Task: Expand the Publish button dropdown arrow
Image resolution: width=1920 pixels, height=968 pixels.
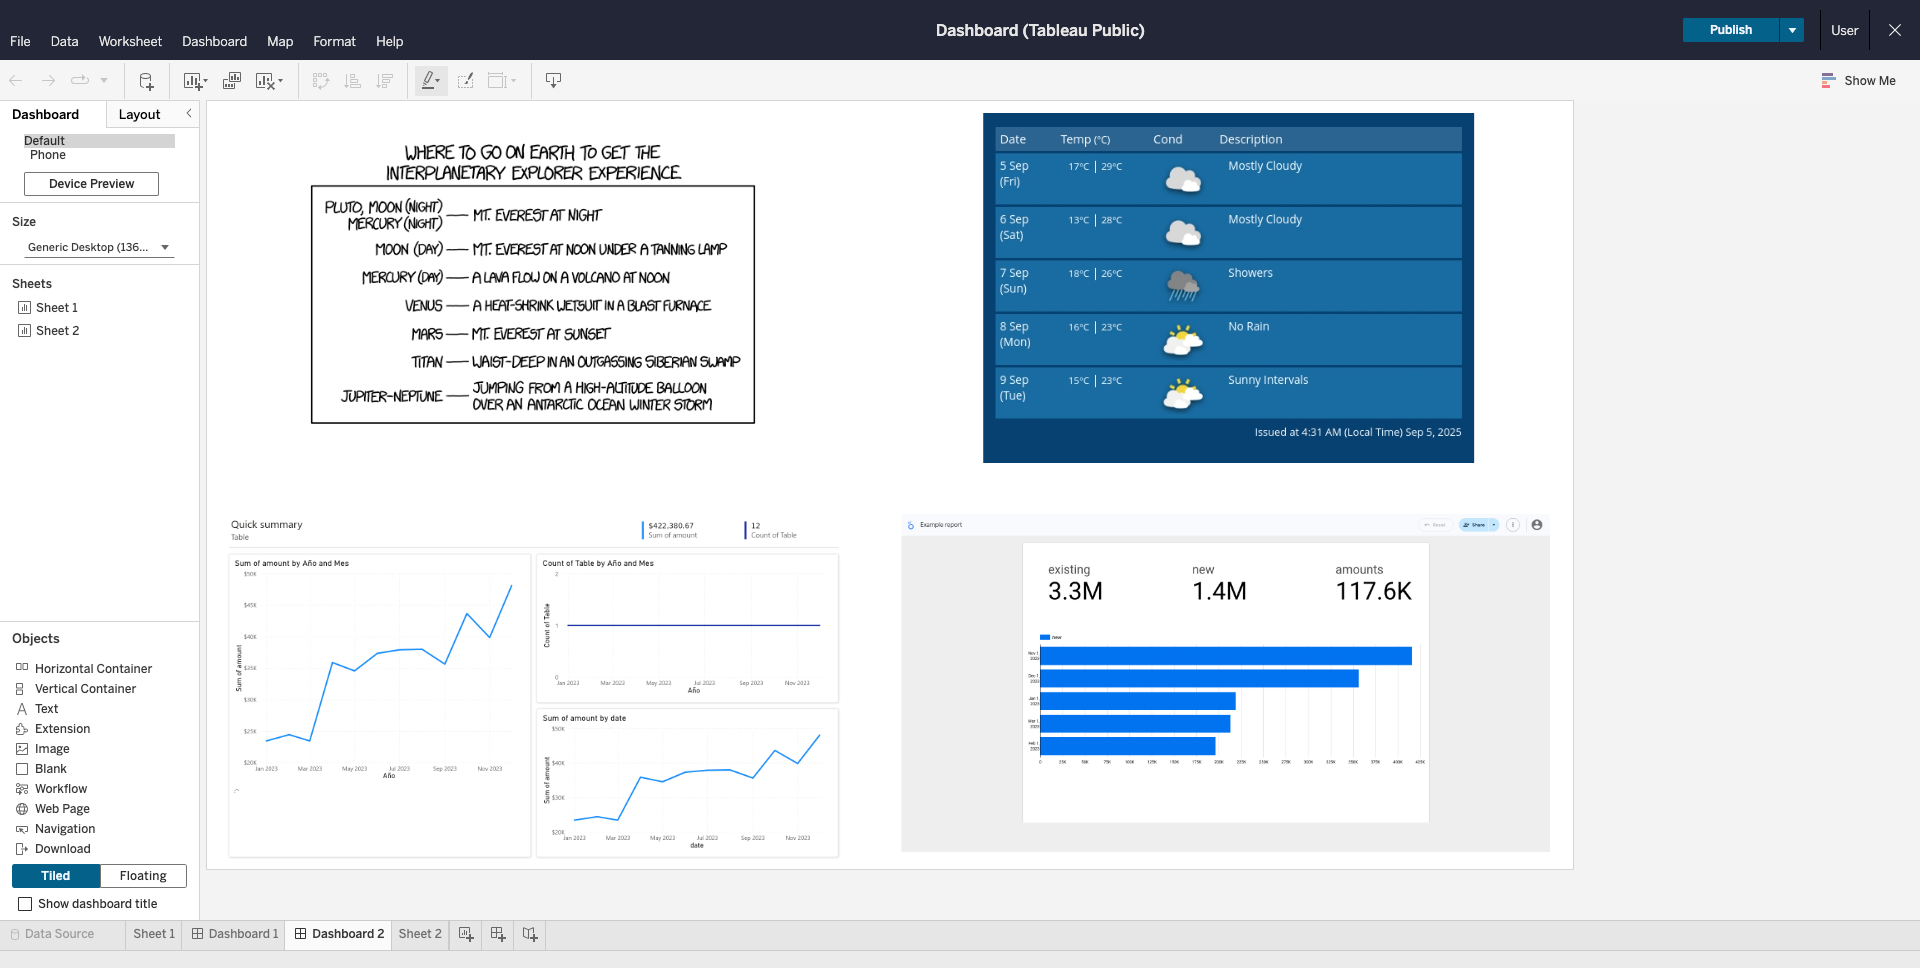Action: (1792, 30)
